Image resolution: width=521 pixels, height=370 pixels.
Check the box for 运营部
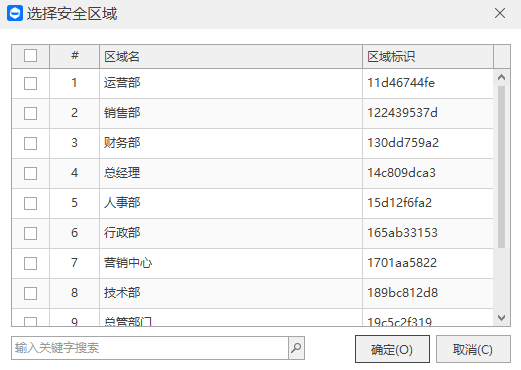point(30,83)
